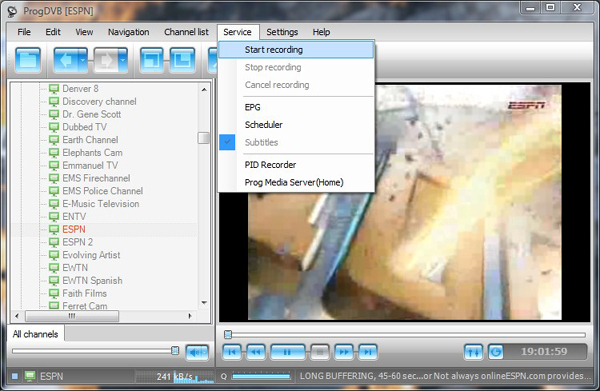600x391 pixels.
Task: Switch to the All channels tab
Action: click(x=36, y=334)
